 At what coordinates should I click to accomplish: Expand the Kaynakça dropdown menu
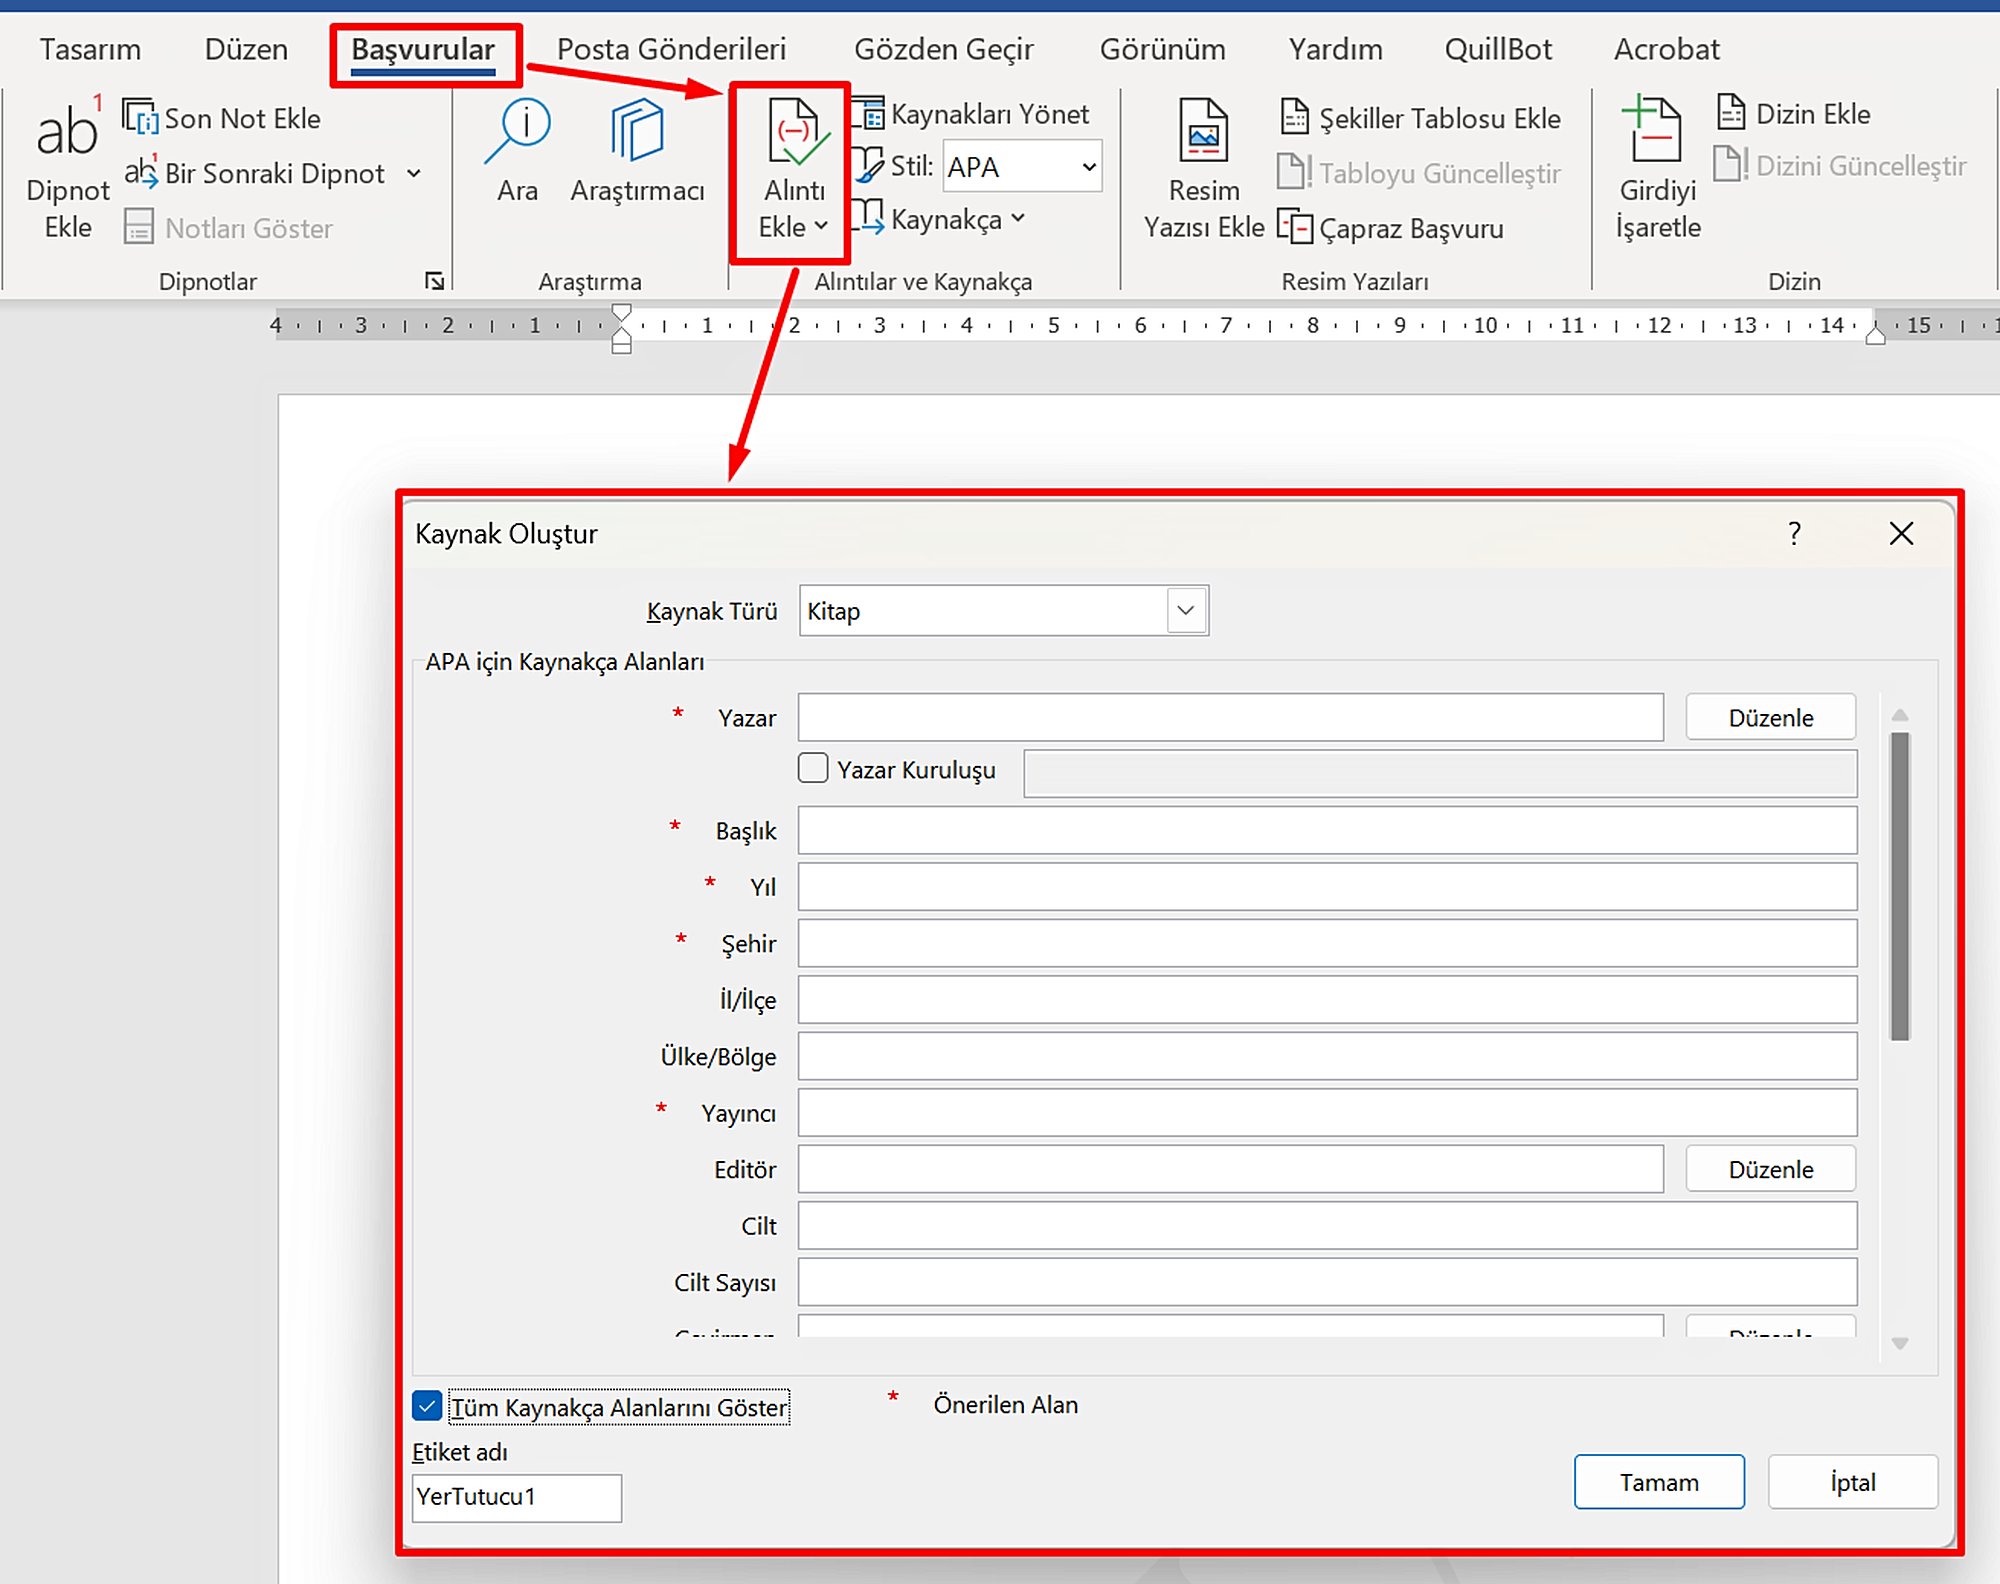click(1018, 218)
